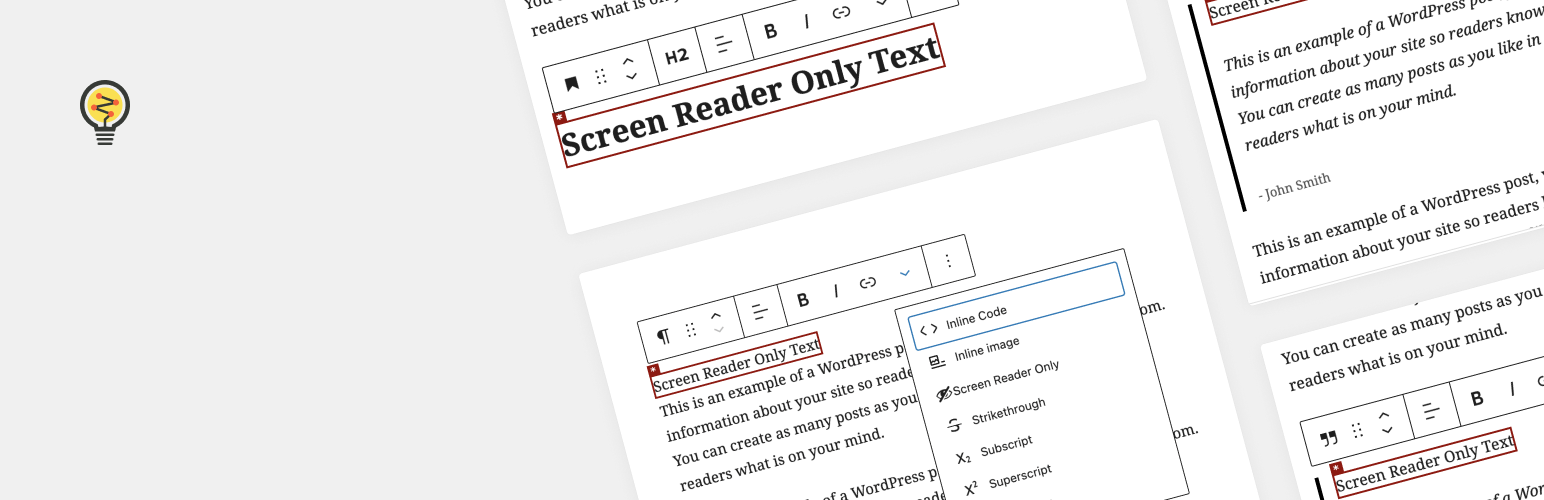Click the heading block bookmark icon
The width and height of the screenshot is (1544, 500).
pyautogui.click(x=572, y=84)
